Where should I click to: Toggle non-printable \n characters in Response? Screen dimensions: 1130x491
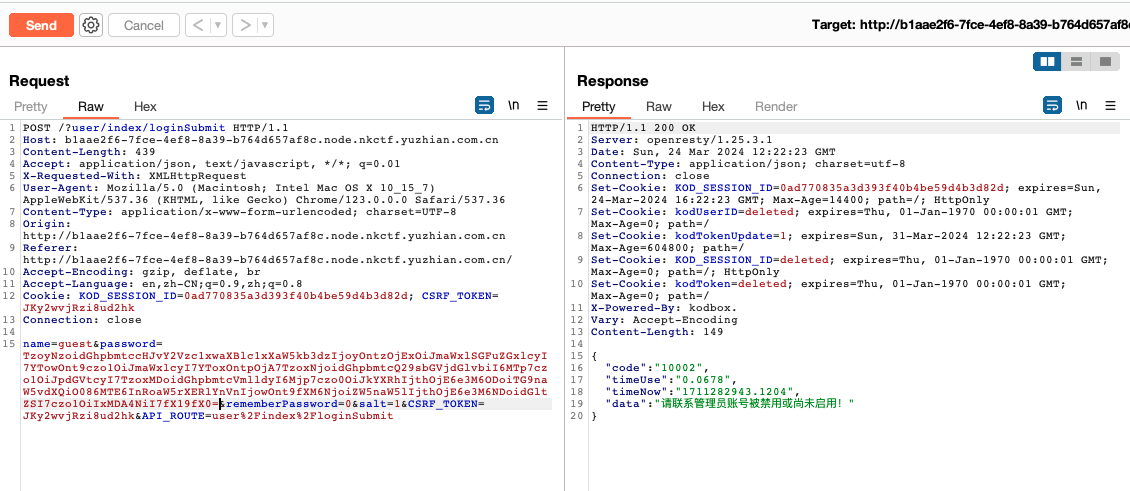pyautogui.click(x=1082, y=105)
